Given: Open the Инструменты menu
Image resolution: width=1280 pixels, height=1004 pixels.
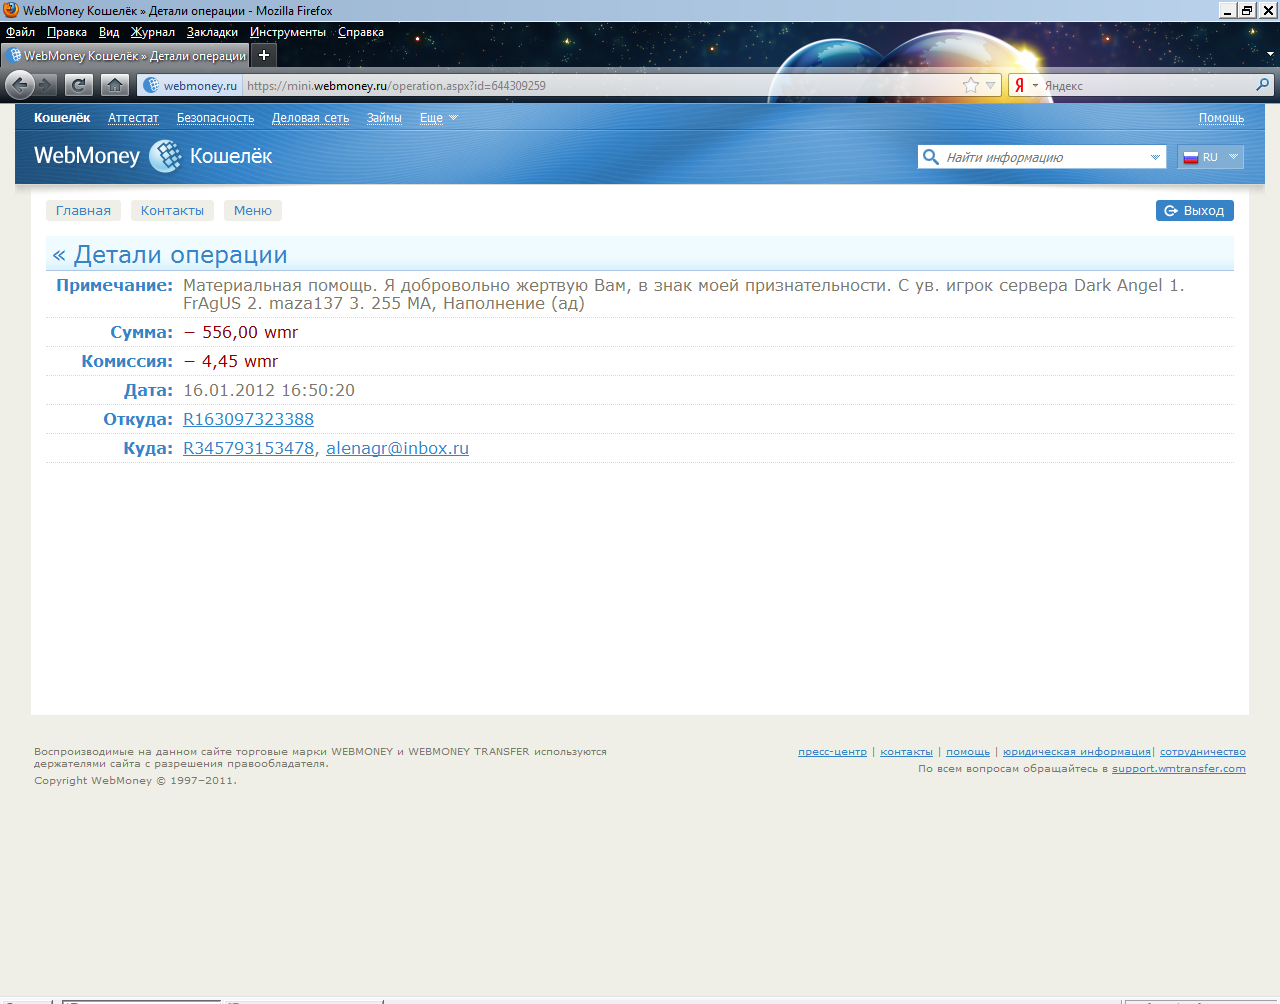Looking at the screenshot, I should point(288,32).
